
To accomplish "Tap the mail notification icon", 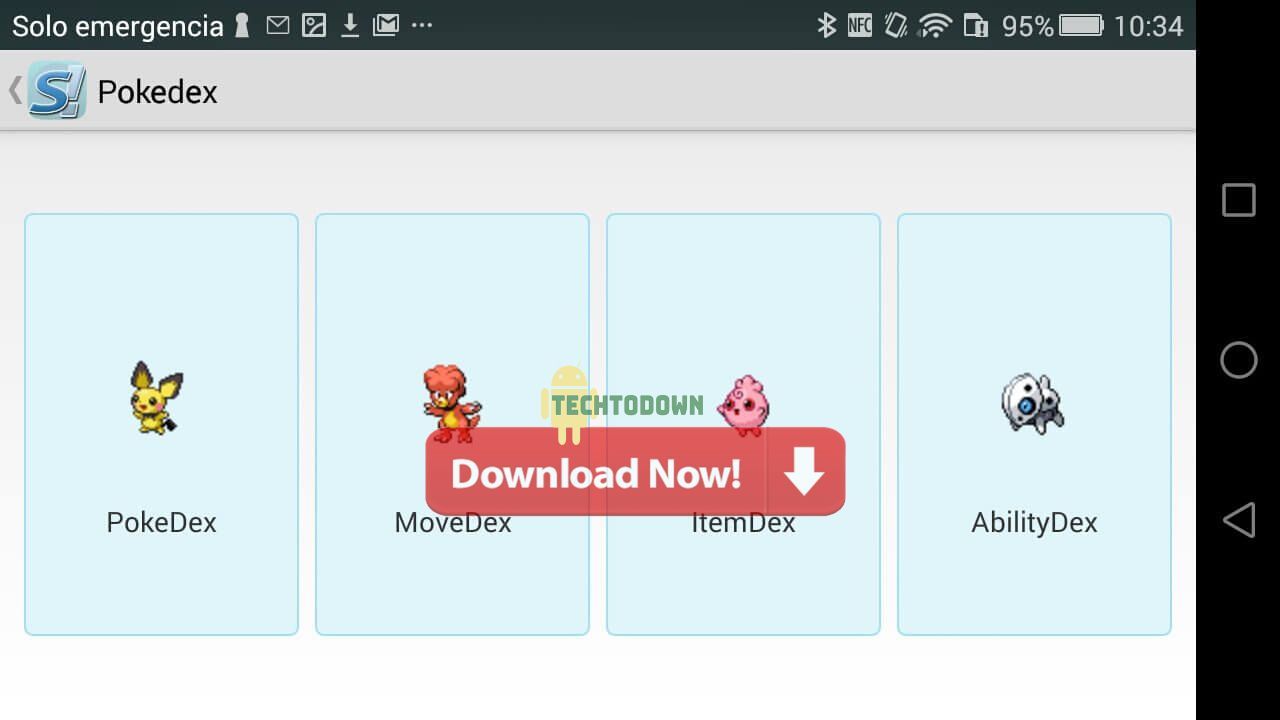I will click(x=278, y=25).
